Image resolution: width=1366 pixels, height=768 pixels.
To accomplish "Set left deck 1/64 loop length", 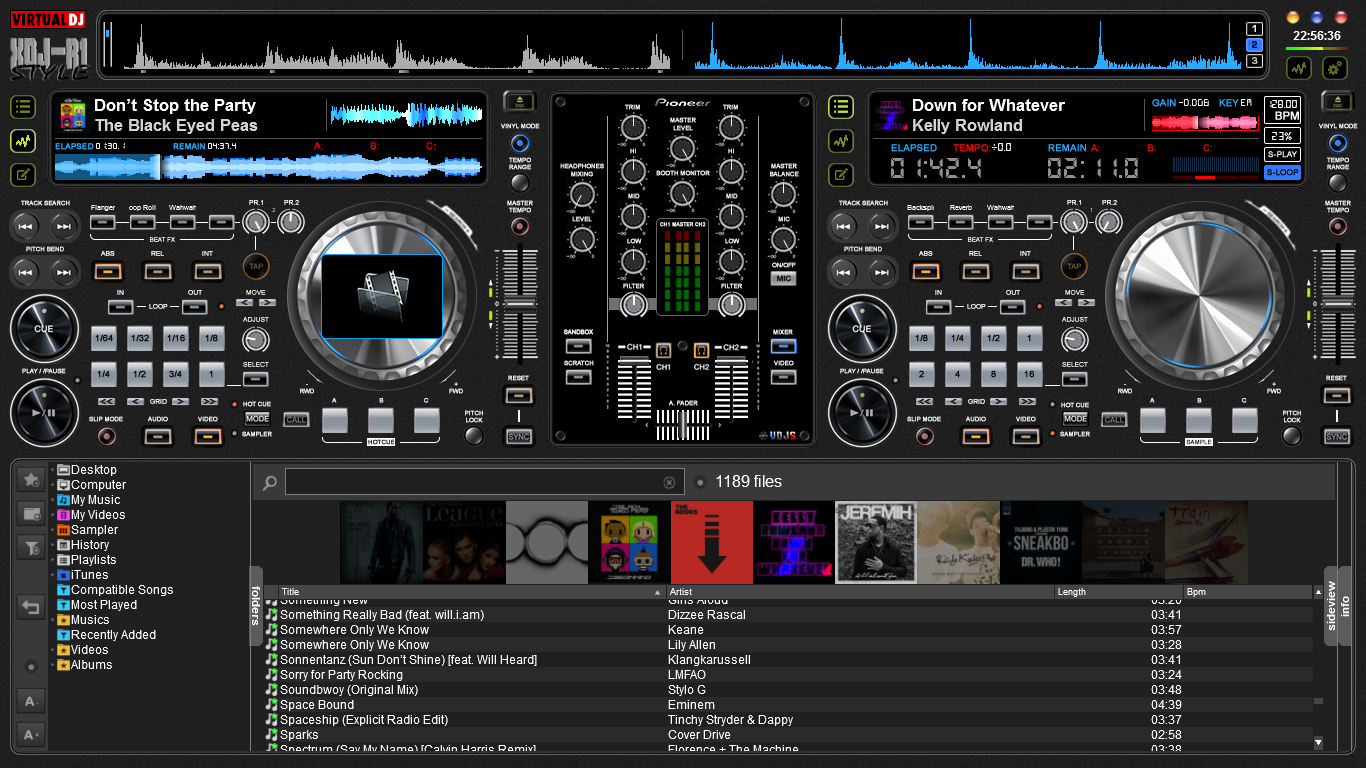I will click(104, 339).
